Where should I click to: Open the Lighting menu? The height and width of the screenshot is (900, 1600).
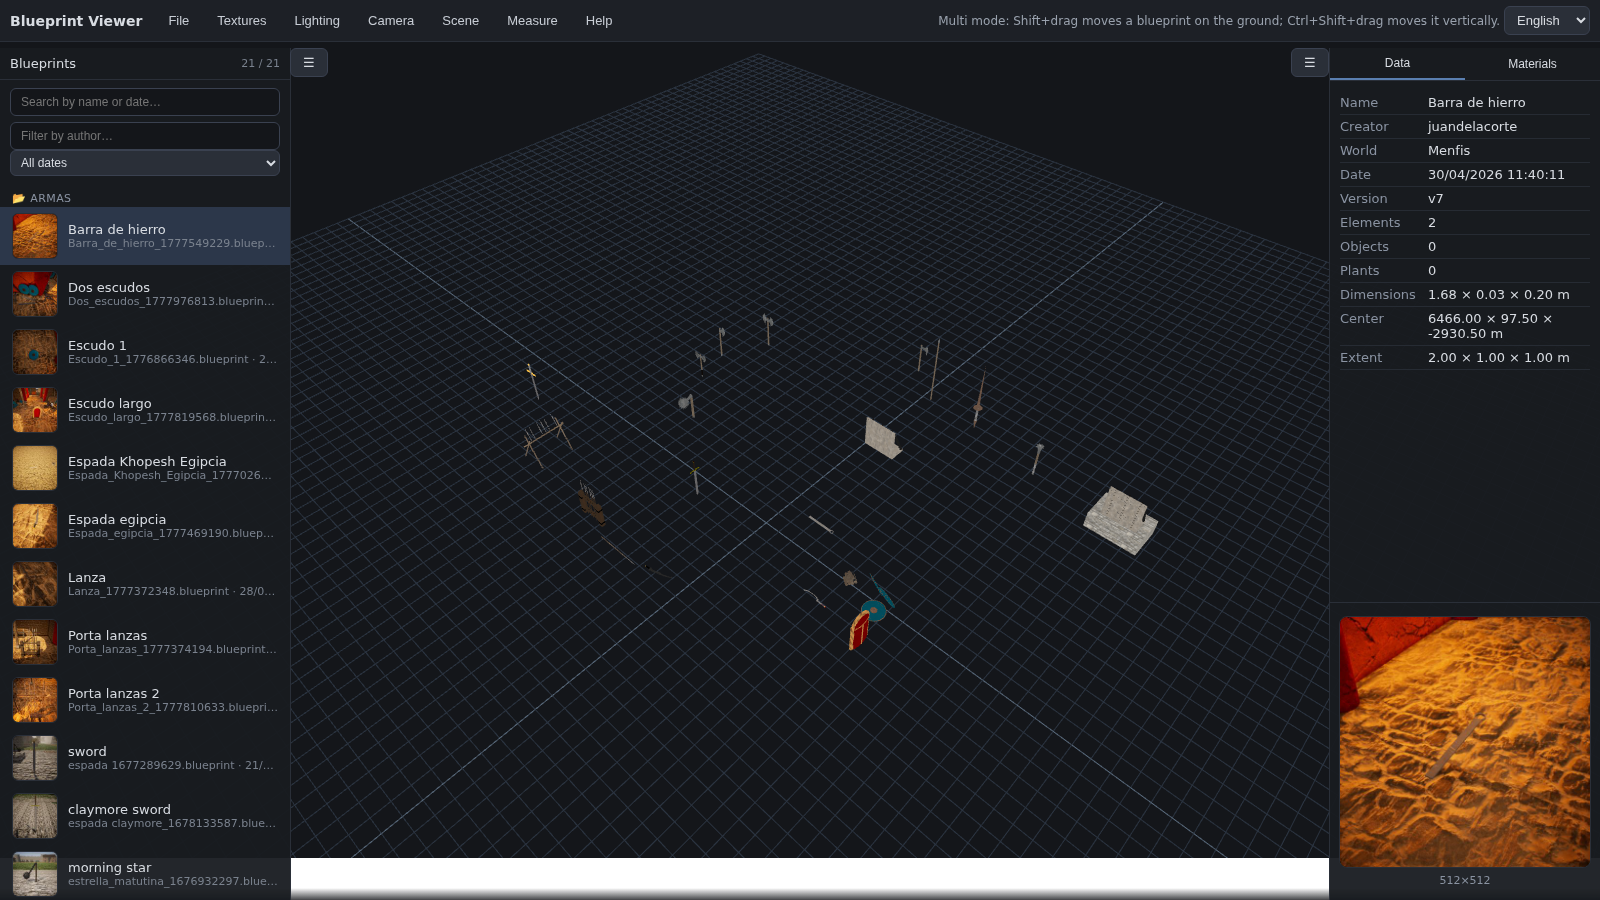pos(317,21)
